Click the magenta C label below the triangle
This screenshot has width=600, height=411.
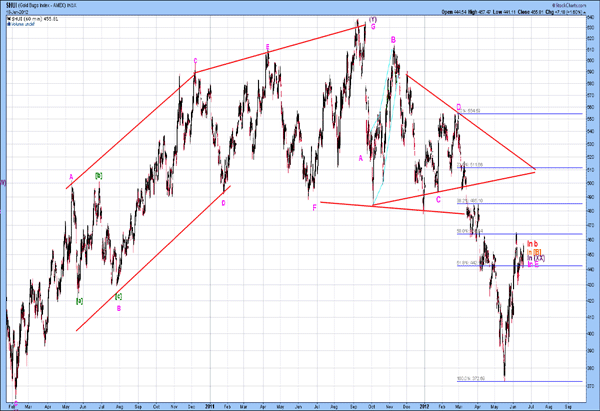438,200
